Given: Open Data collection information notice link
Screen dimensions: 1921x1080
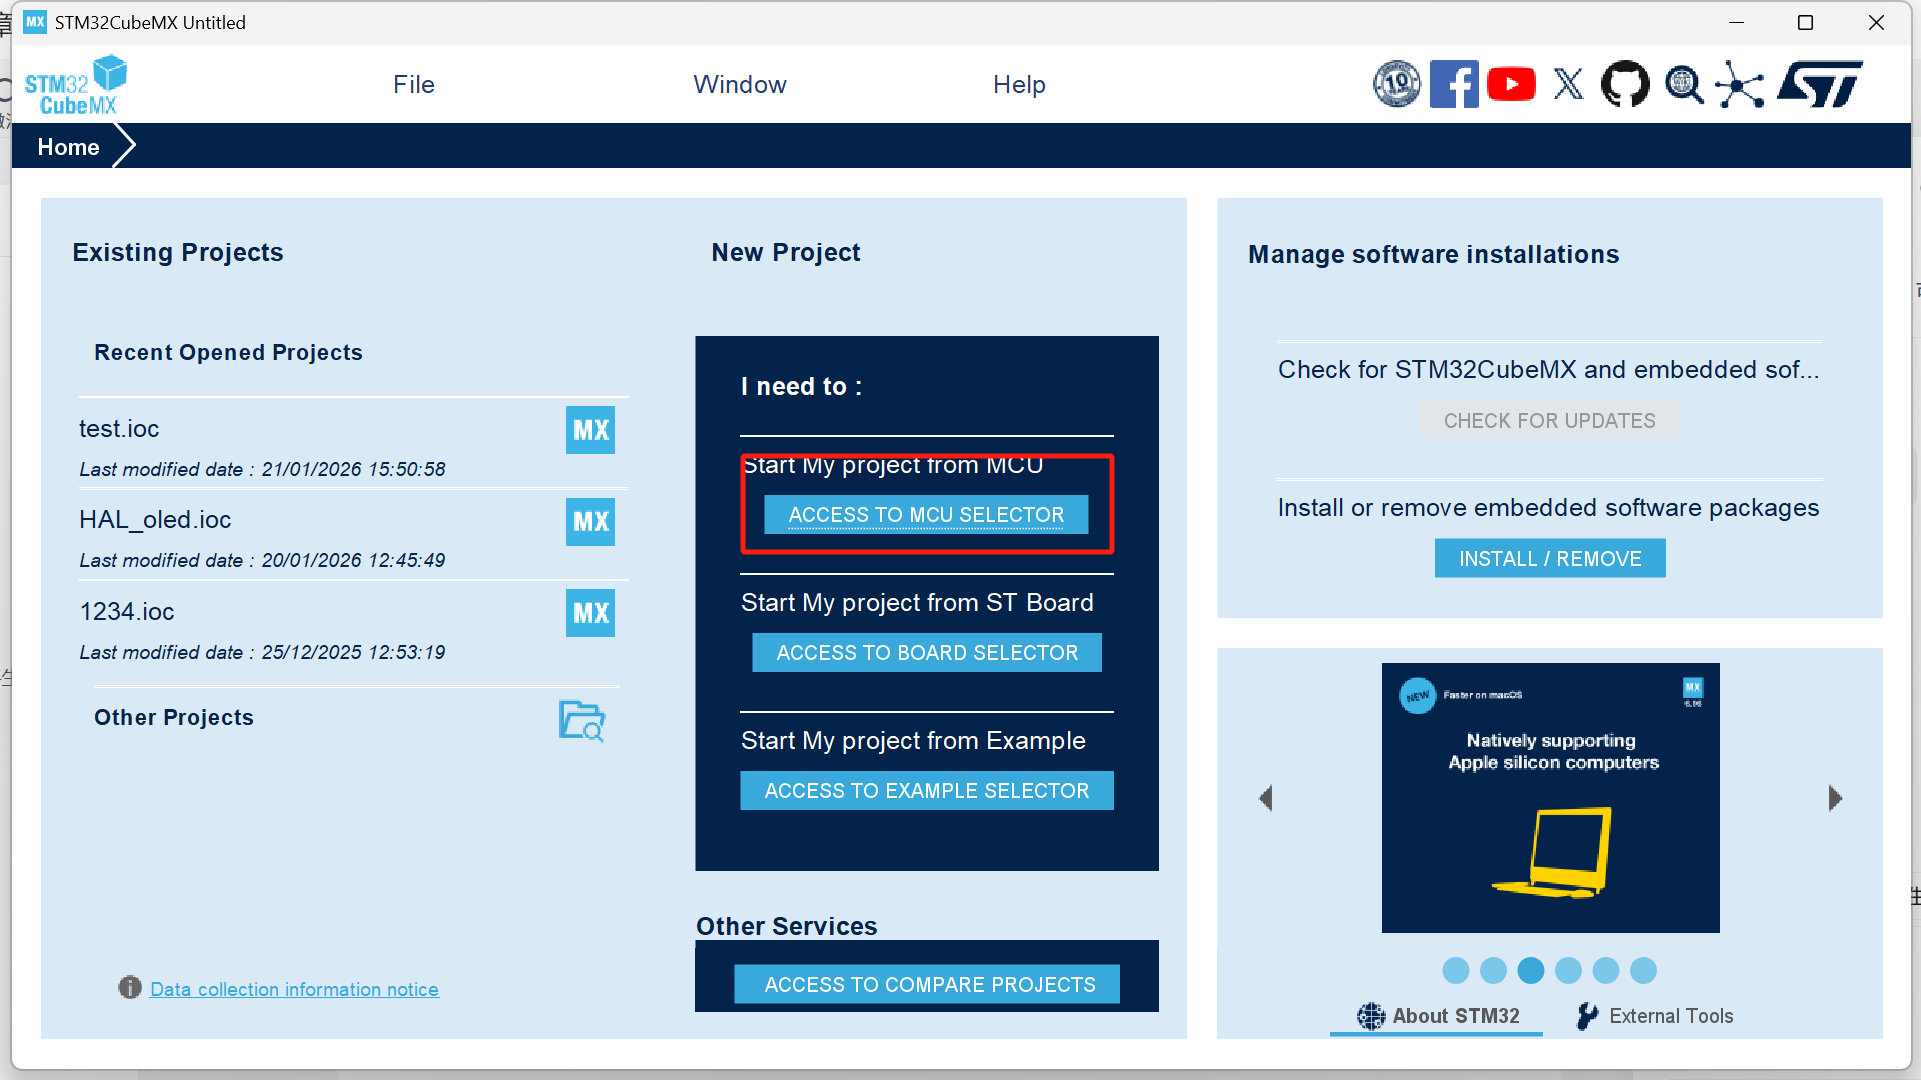Looking at the screenshot, I should (x=294, y=989).
